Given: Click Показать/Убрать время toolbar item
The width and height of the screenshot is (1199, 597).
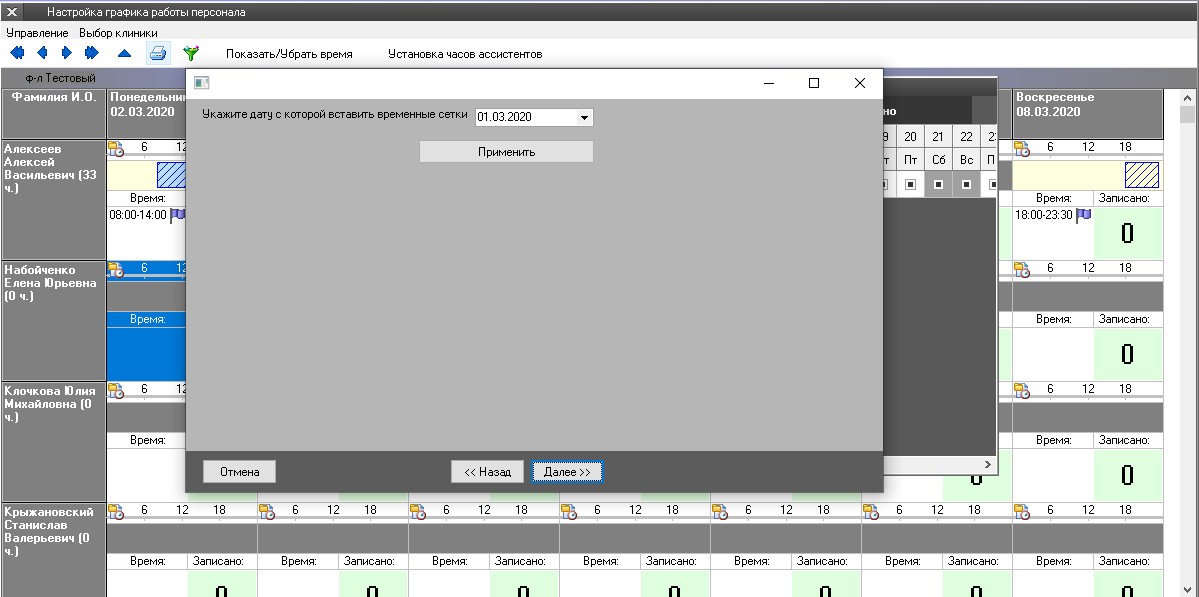Looking at the screenshot, I should 289,54.
